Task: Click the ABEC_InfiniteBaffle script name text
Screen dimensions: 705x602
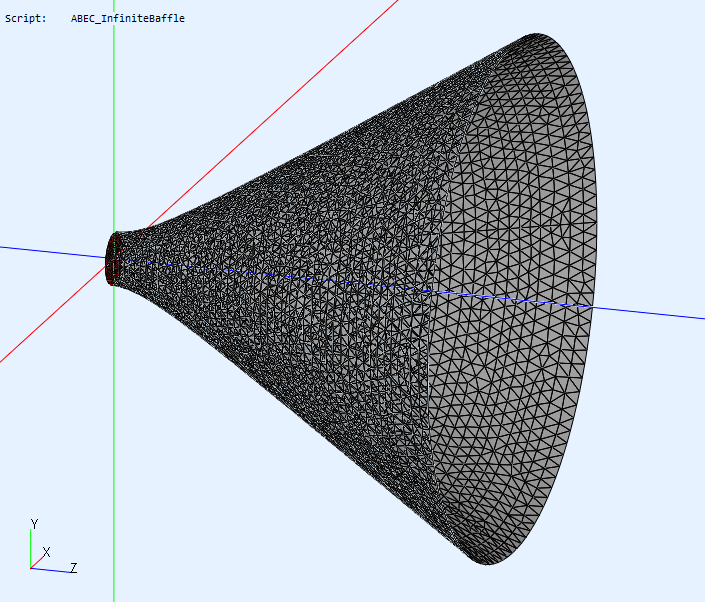Action: 128,18
